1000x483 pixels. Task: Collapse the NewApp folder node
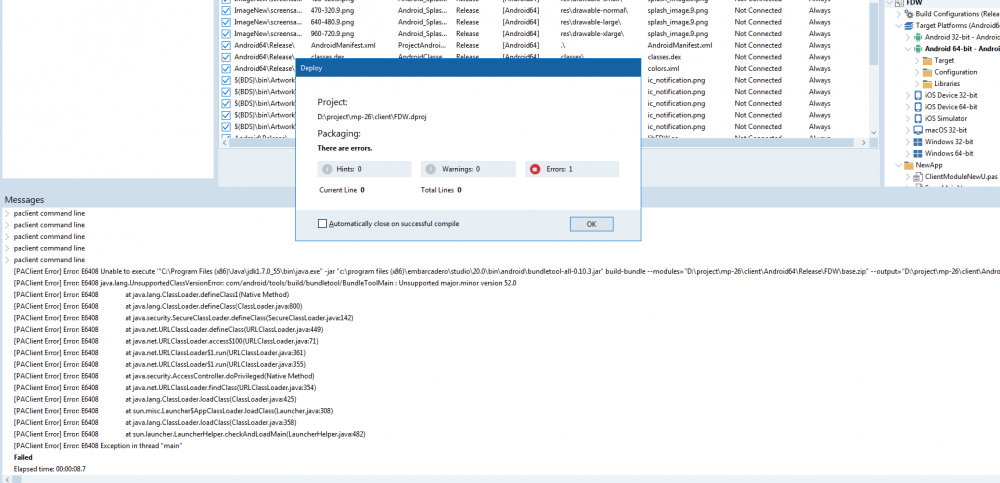pos(899,165)
